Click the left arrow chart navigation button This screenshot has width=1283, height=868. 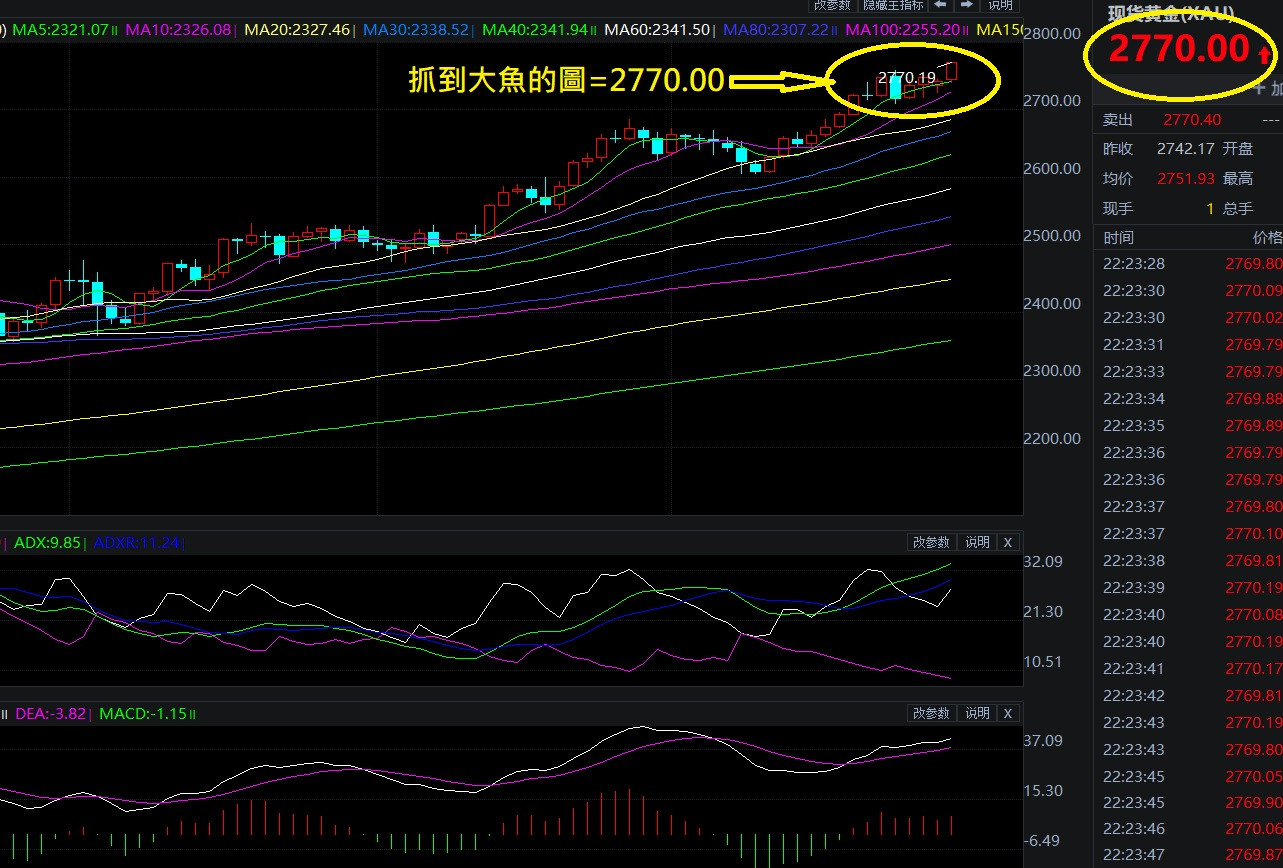click(940, 5)
